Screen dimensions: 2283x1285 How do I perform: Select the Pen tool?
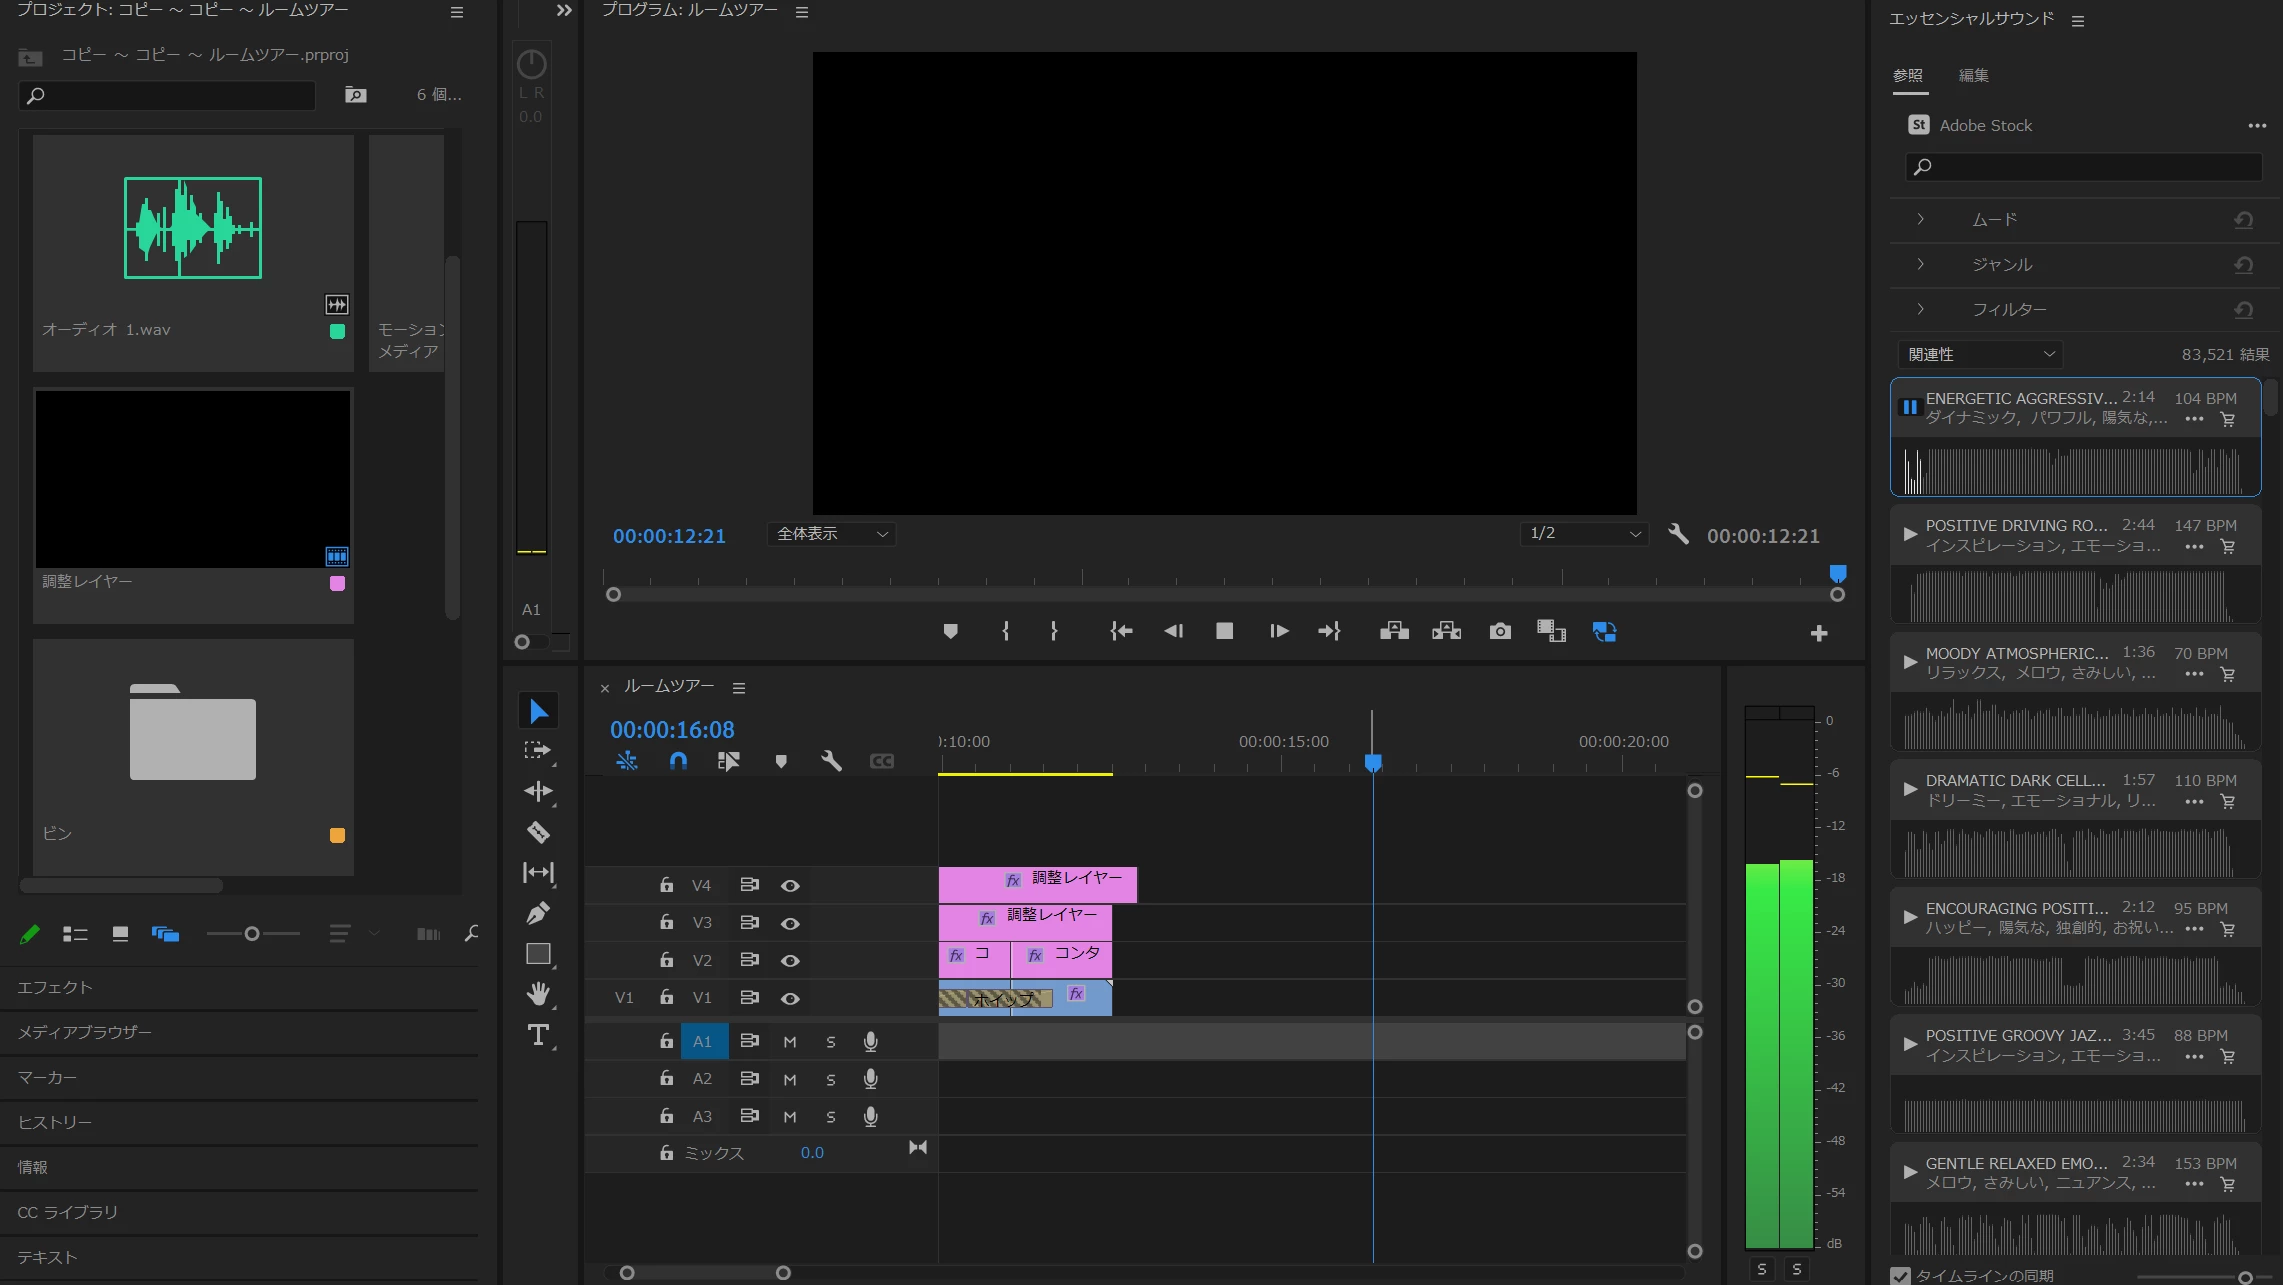pos(538,913)
